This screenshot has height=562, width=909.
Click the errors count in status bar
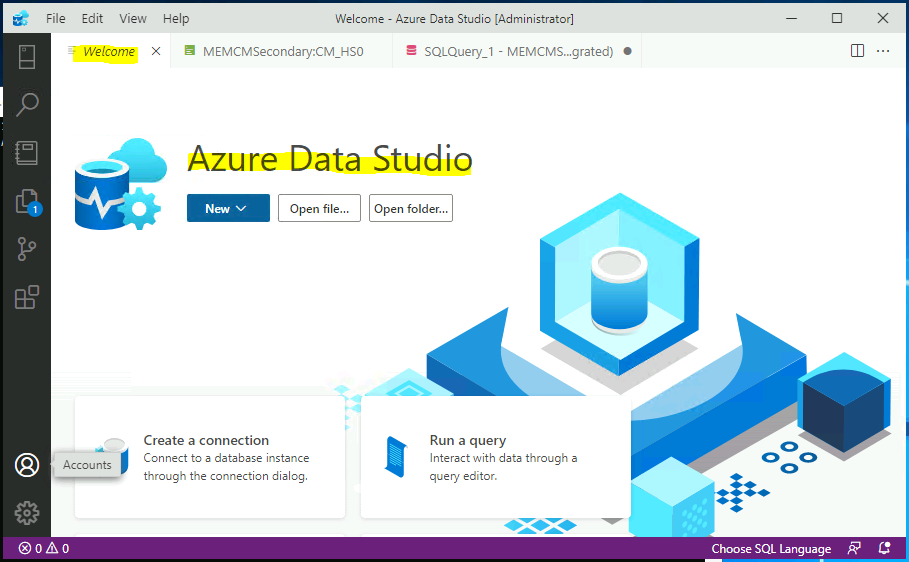pyautogui.click(x=30, y=549)
